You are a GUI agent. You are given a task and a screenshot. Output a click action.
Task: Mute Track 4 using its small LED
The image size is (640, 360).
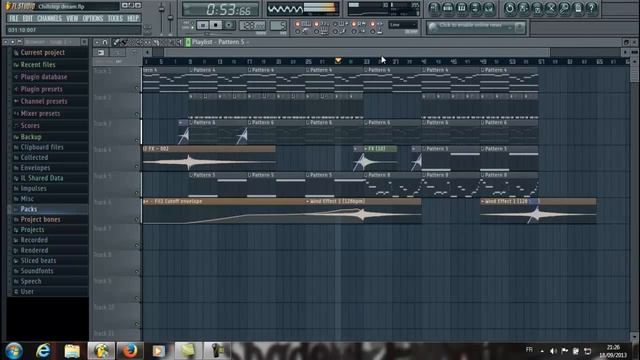coord(137,167)
